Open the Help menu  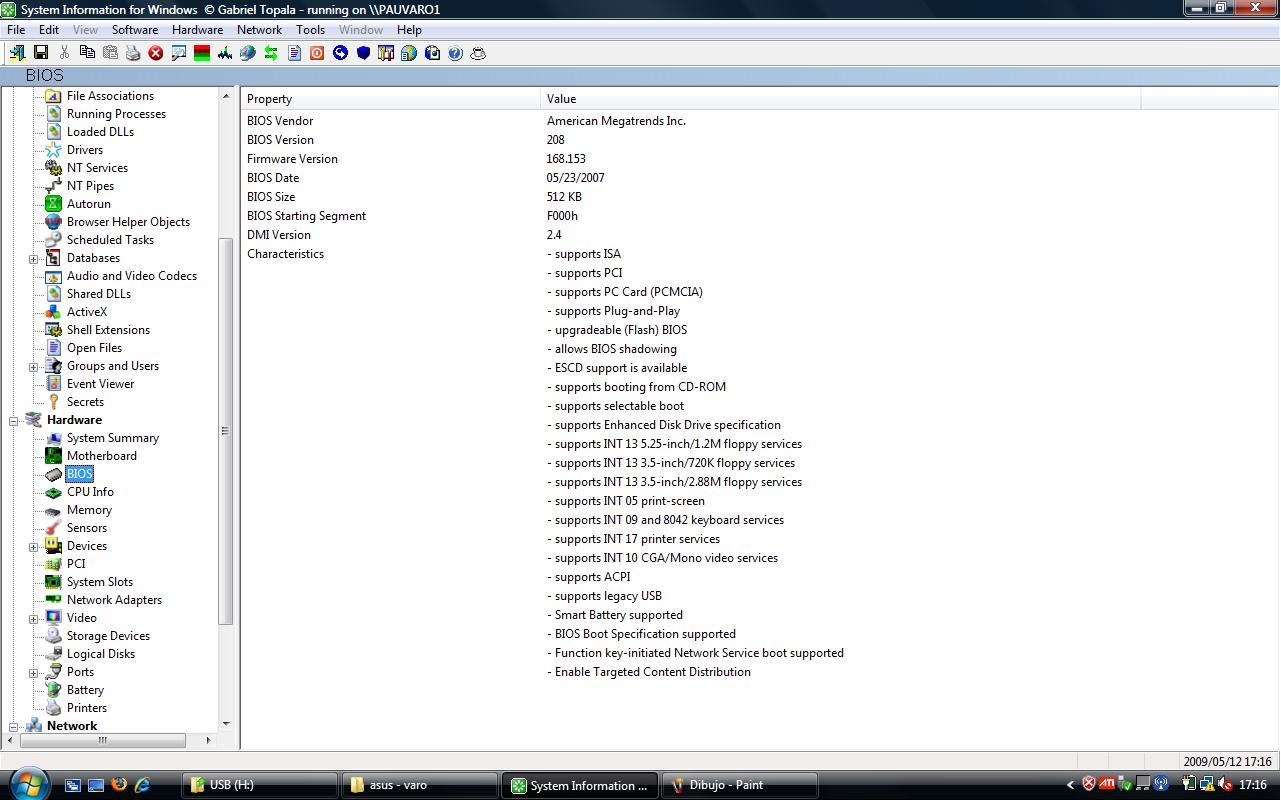[409, 30]
